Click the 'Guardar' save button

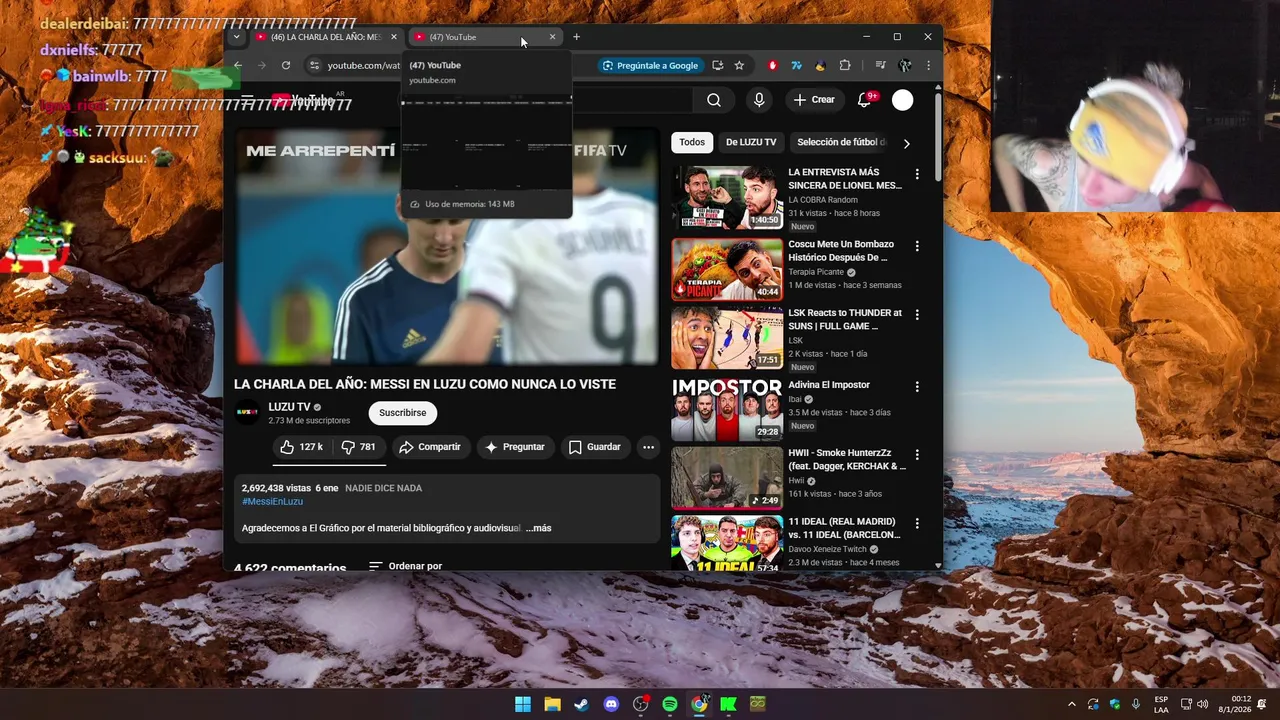pyautogui.click(x=595, y=447)
